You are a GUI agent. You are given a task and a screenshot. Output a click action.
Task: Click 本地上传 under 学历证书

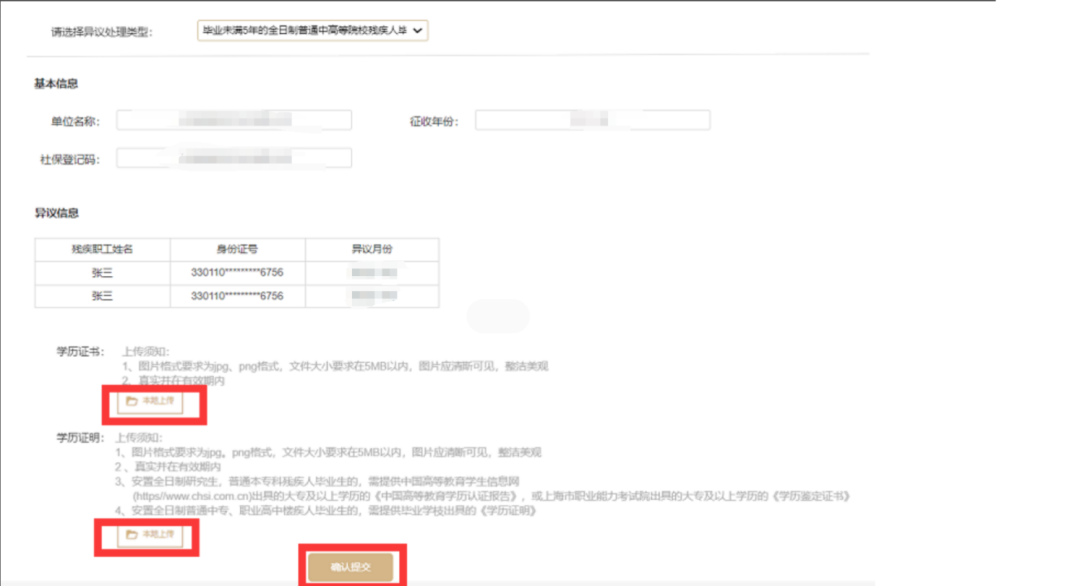click(x=150, y=401)
